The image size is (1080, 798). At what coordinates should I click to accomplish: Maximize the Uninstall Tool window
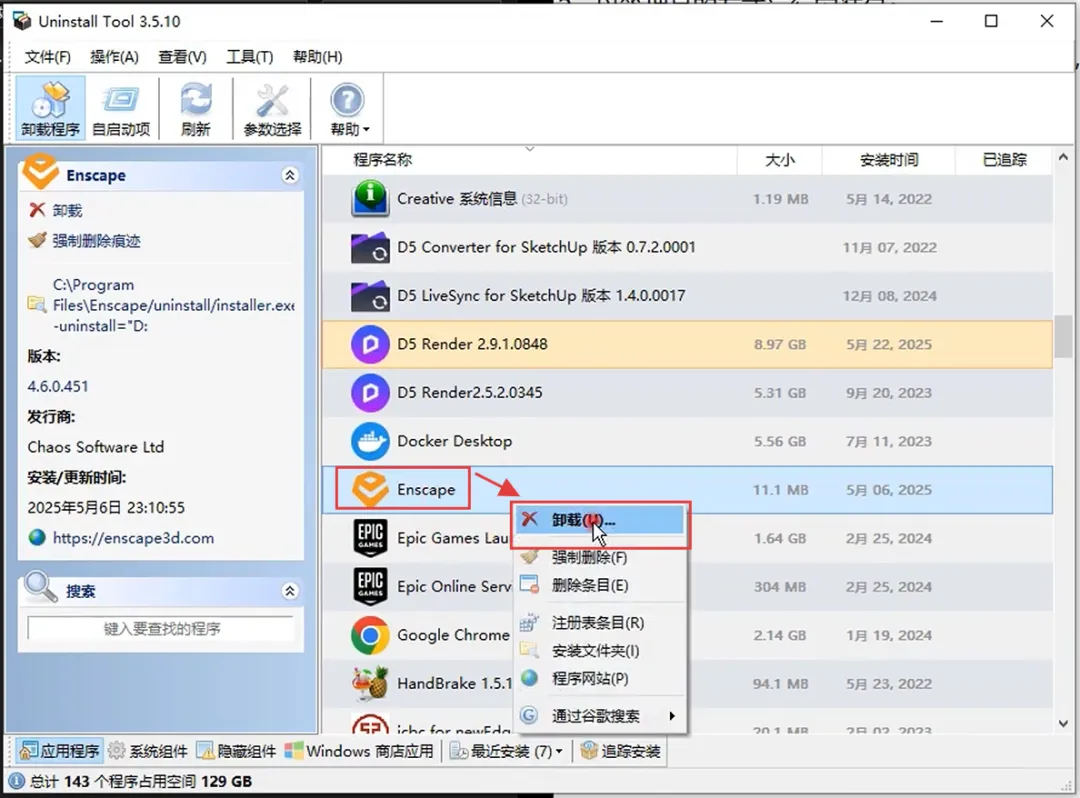991,21
